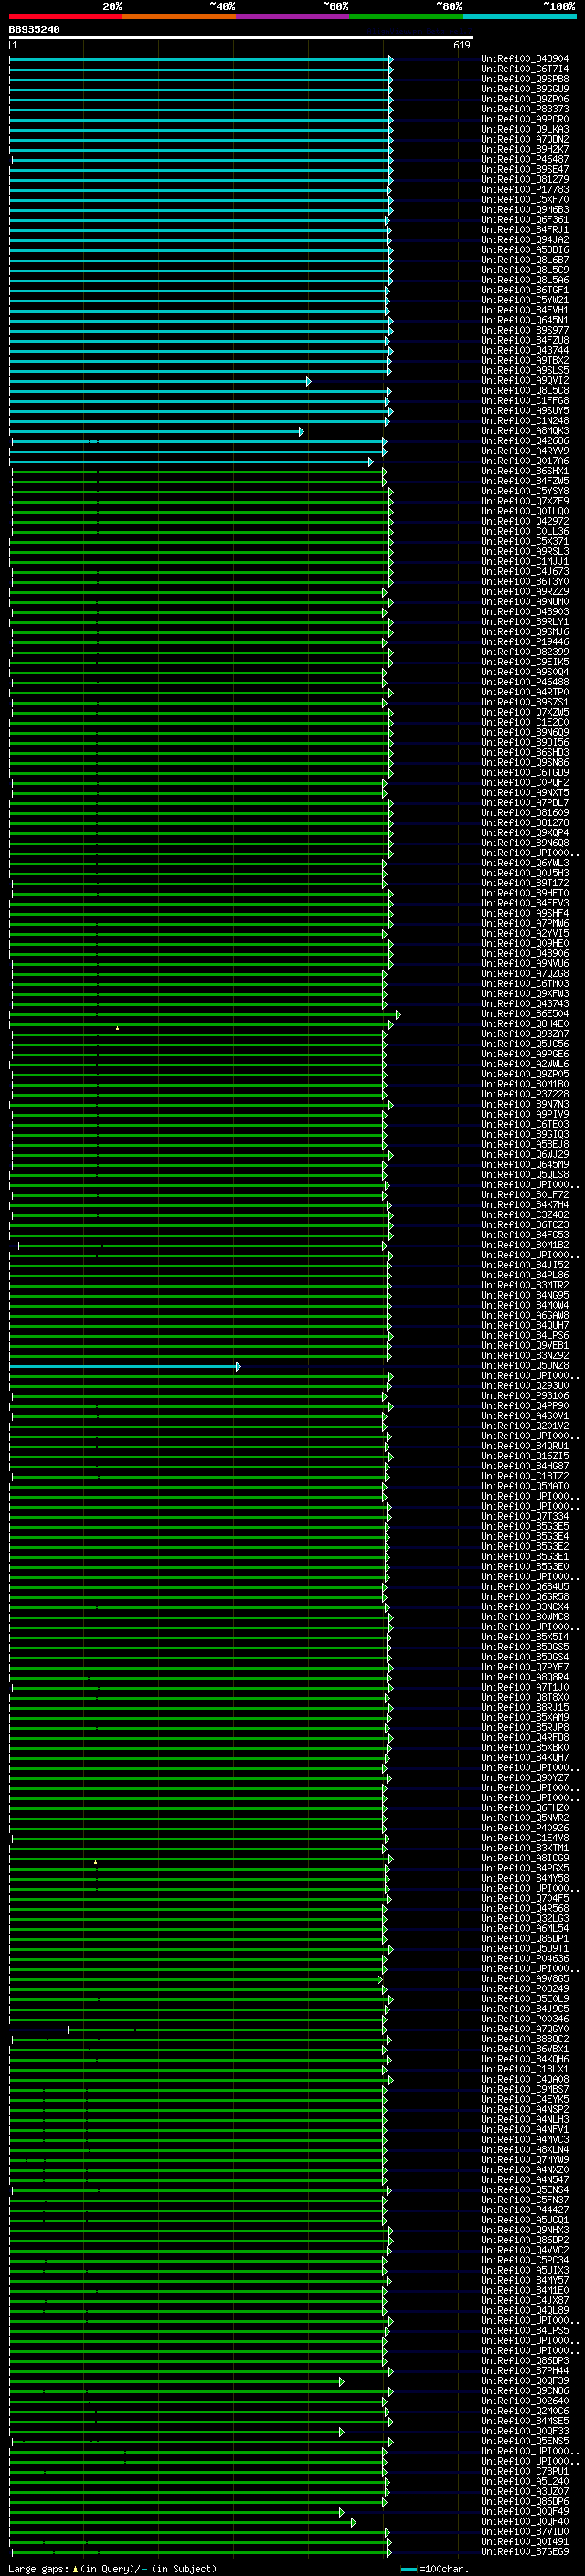The width and height of the screenshot is (585, 2576).
Task: Click hit label UniRef100_Q6F361
Action: point(525,220)
